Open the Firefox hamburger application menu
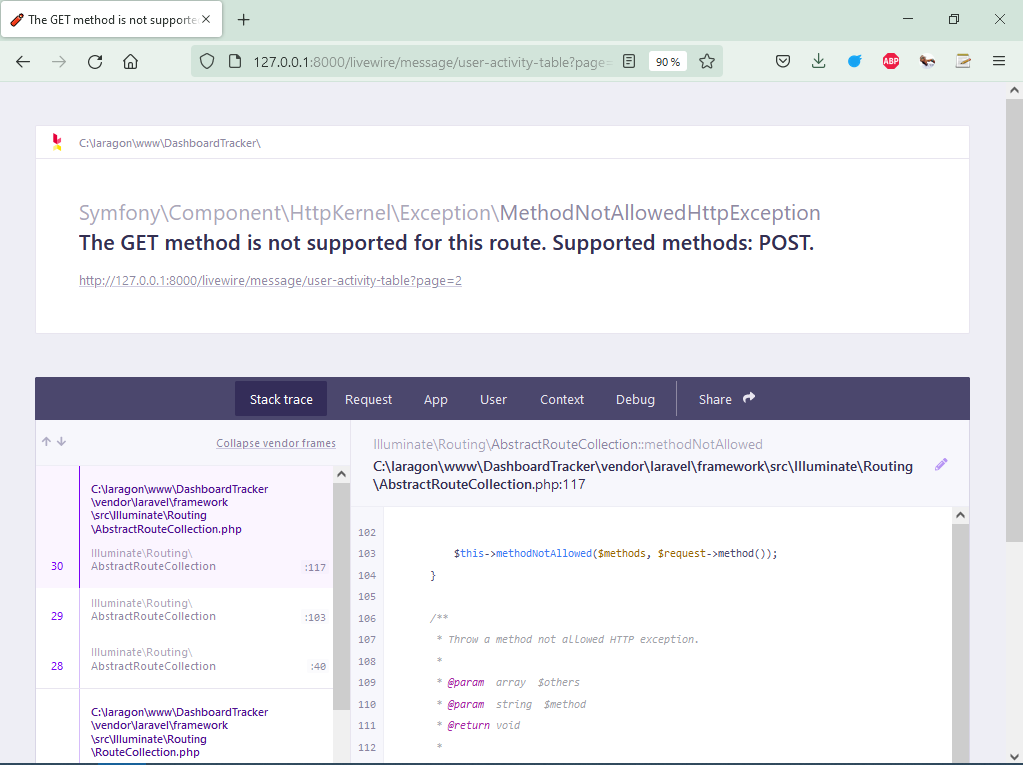Screen dimensions: 1023x765 tap(998, 62)
